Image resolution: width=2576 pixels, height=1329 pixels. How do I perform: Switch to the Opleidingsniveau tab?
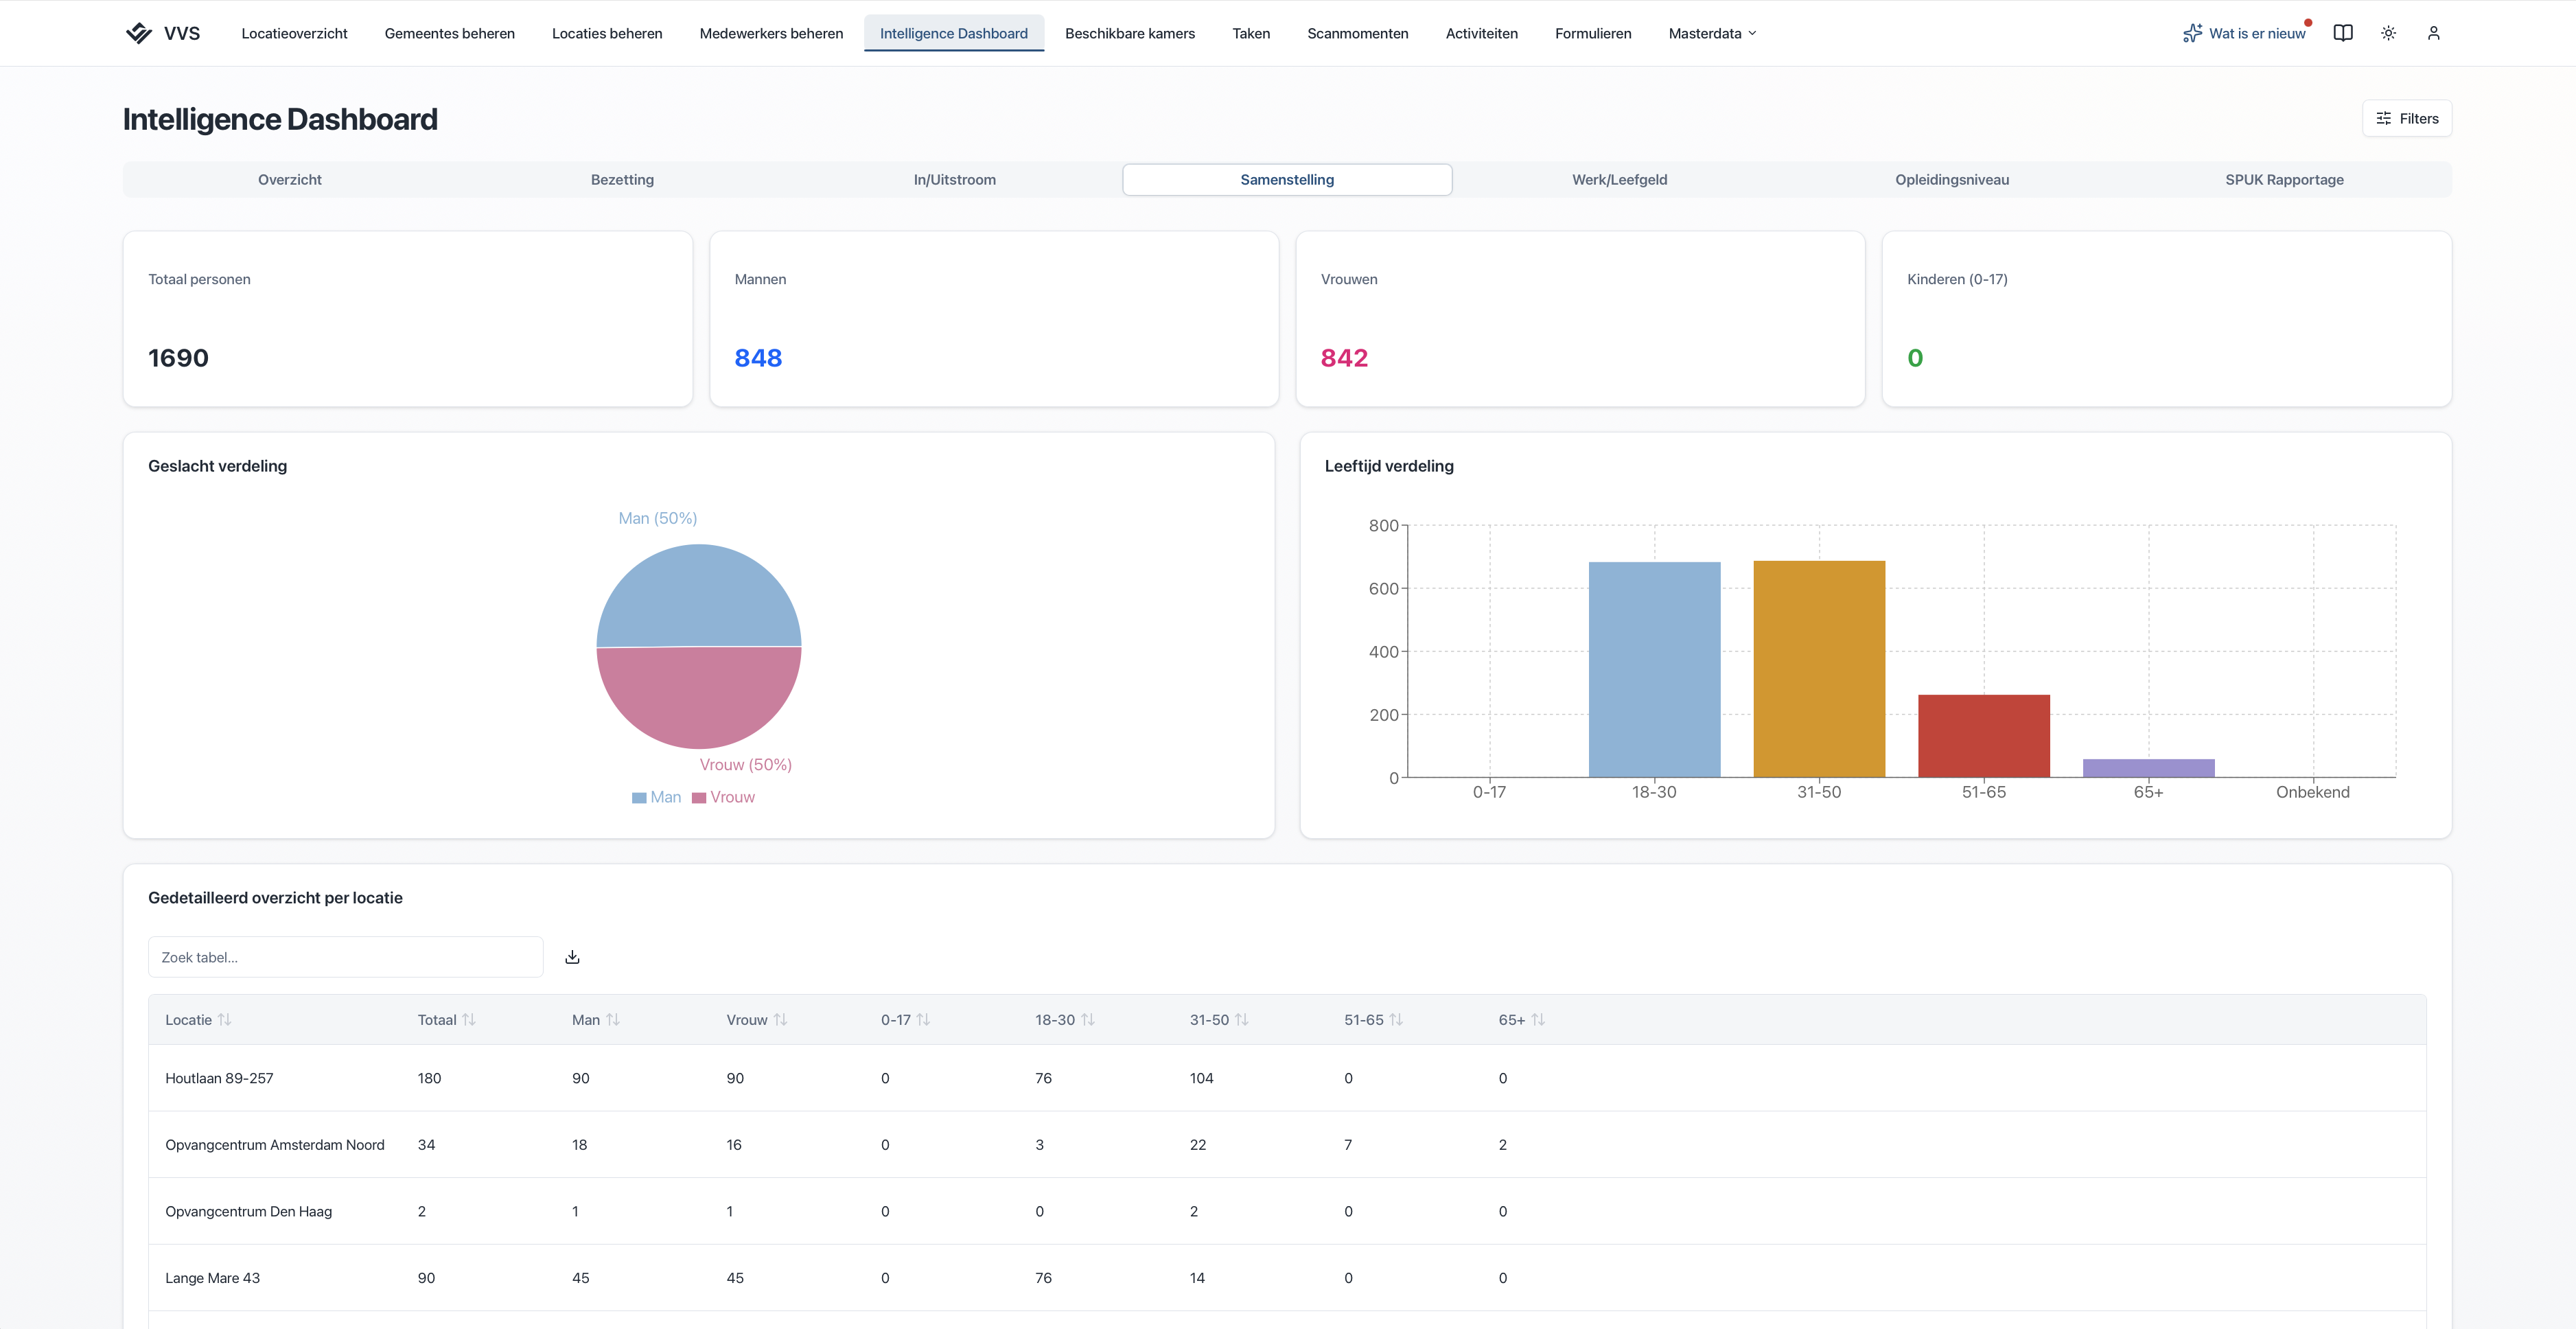1952,180
